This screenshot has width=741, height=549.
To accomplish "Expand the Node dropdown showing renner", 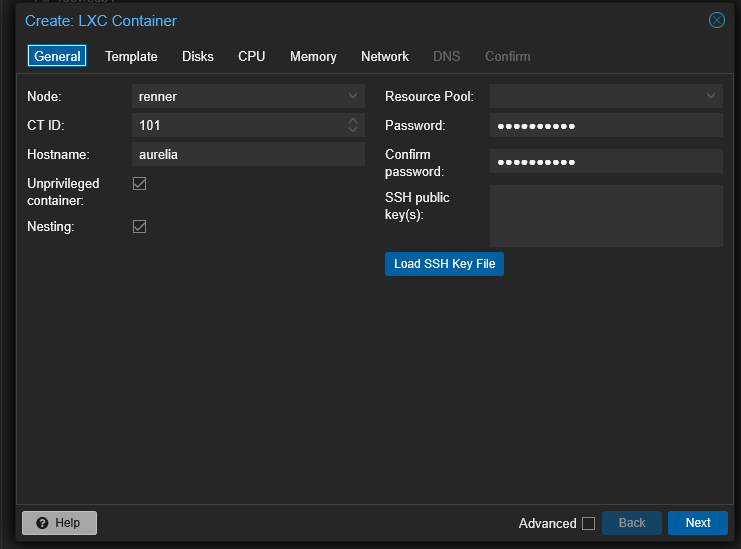I will pyautogui.click(x=353, y=96).
